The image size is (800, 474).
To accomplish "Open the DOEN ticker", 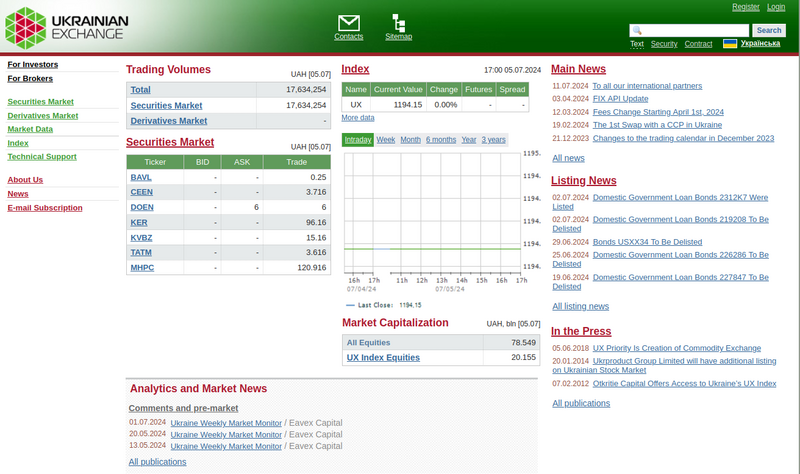I will pyautogui.click(x=142, y=208).
